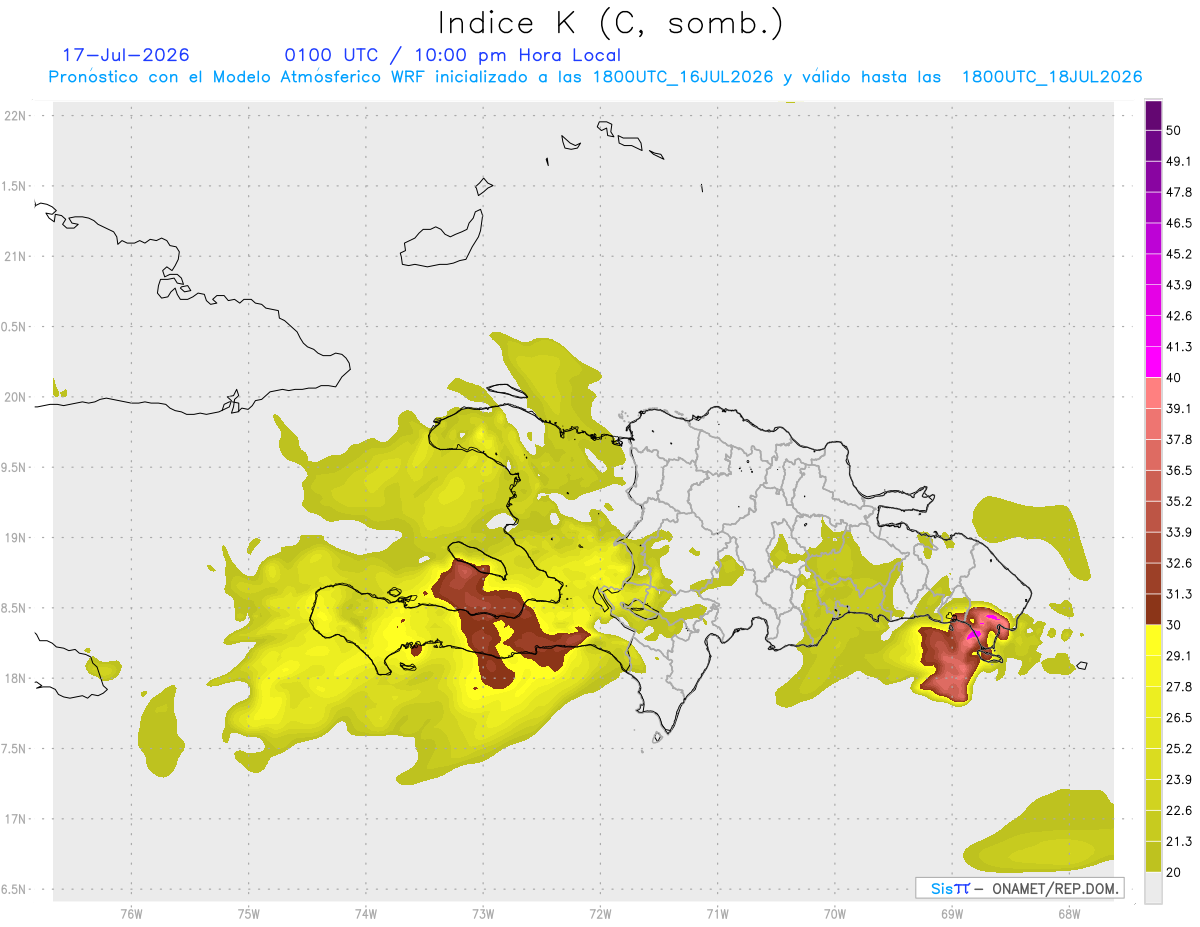Viewport: 1200px width, 927px height.
Task: Click the legend value '43.9'
Action: pyautogui.click(x=1179, y=285)
